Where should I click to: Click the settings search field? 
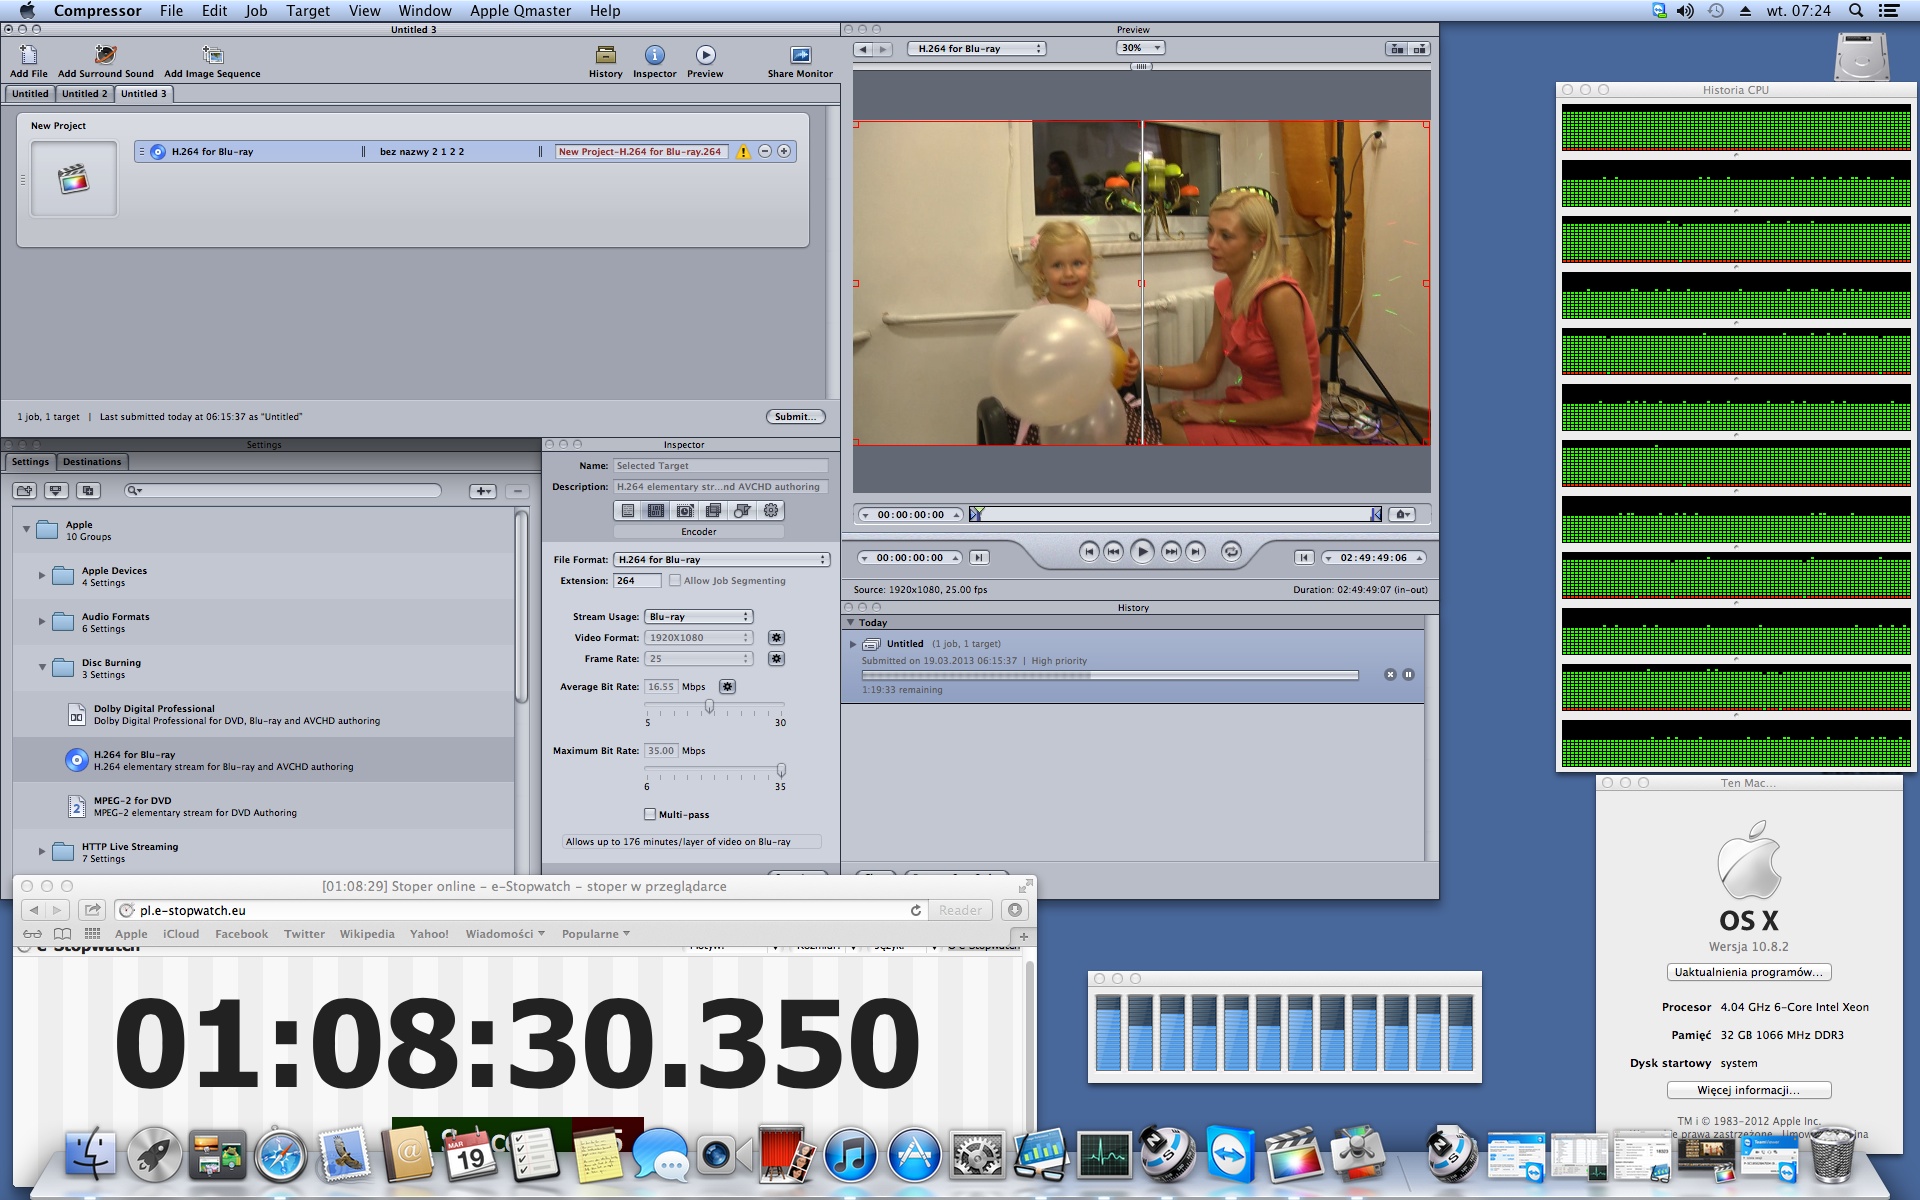[x=283, y=491]
